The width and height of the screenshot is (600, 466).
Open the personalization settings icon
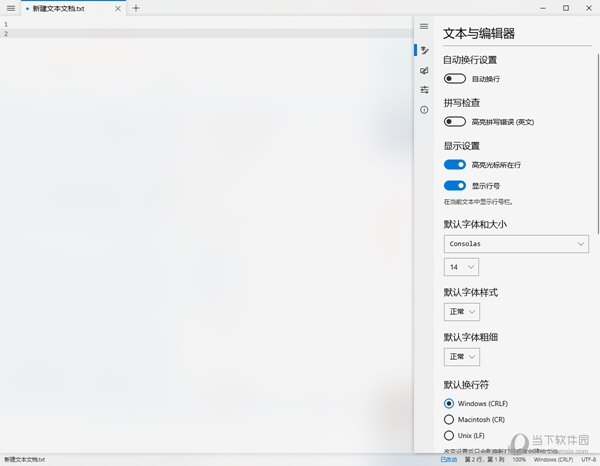coord(424,70)
